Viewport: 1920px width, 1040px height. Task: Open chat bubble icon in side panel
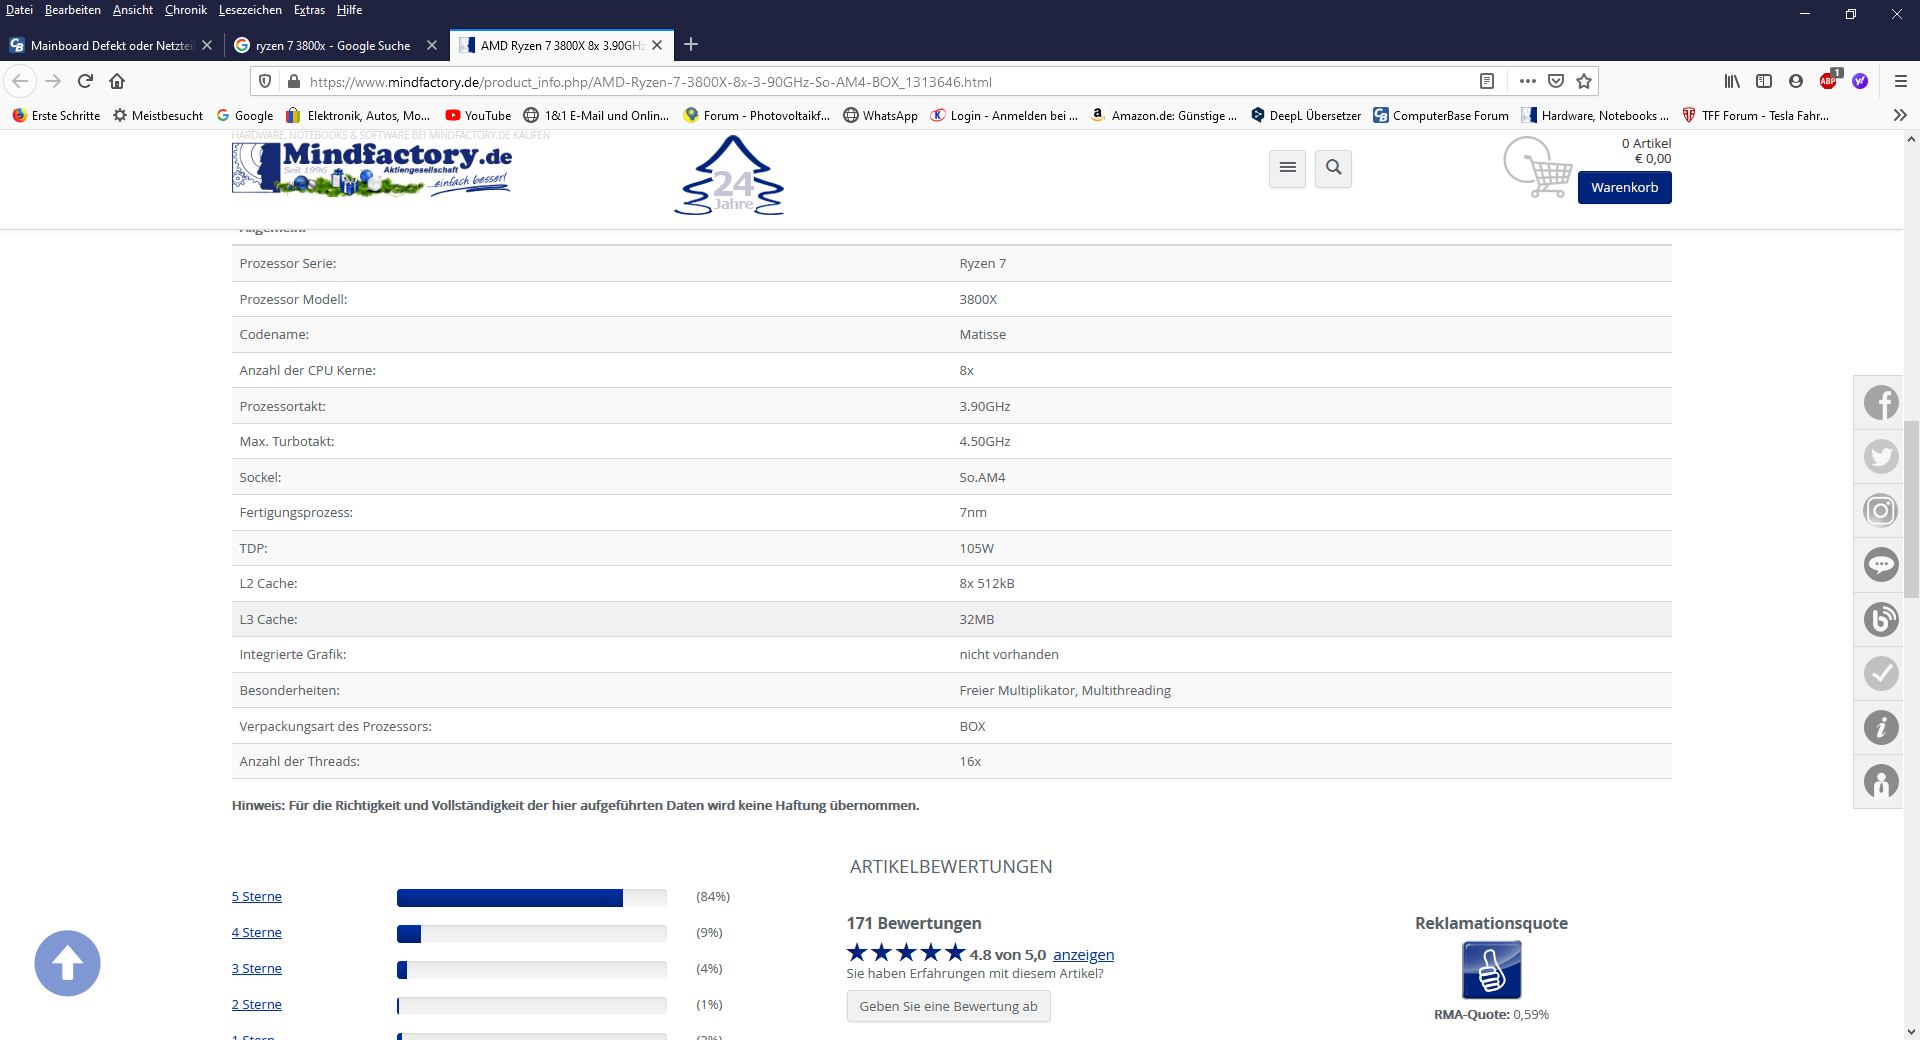pyautogui.click(x=1881, y=565)
